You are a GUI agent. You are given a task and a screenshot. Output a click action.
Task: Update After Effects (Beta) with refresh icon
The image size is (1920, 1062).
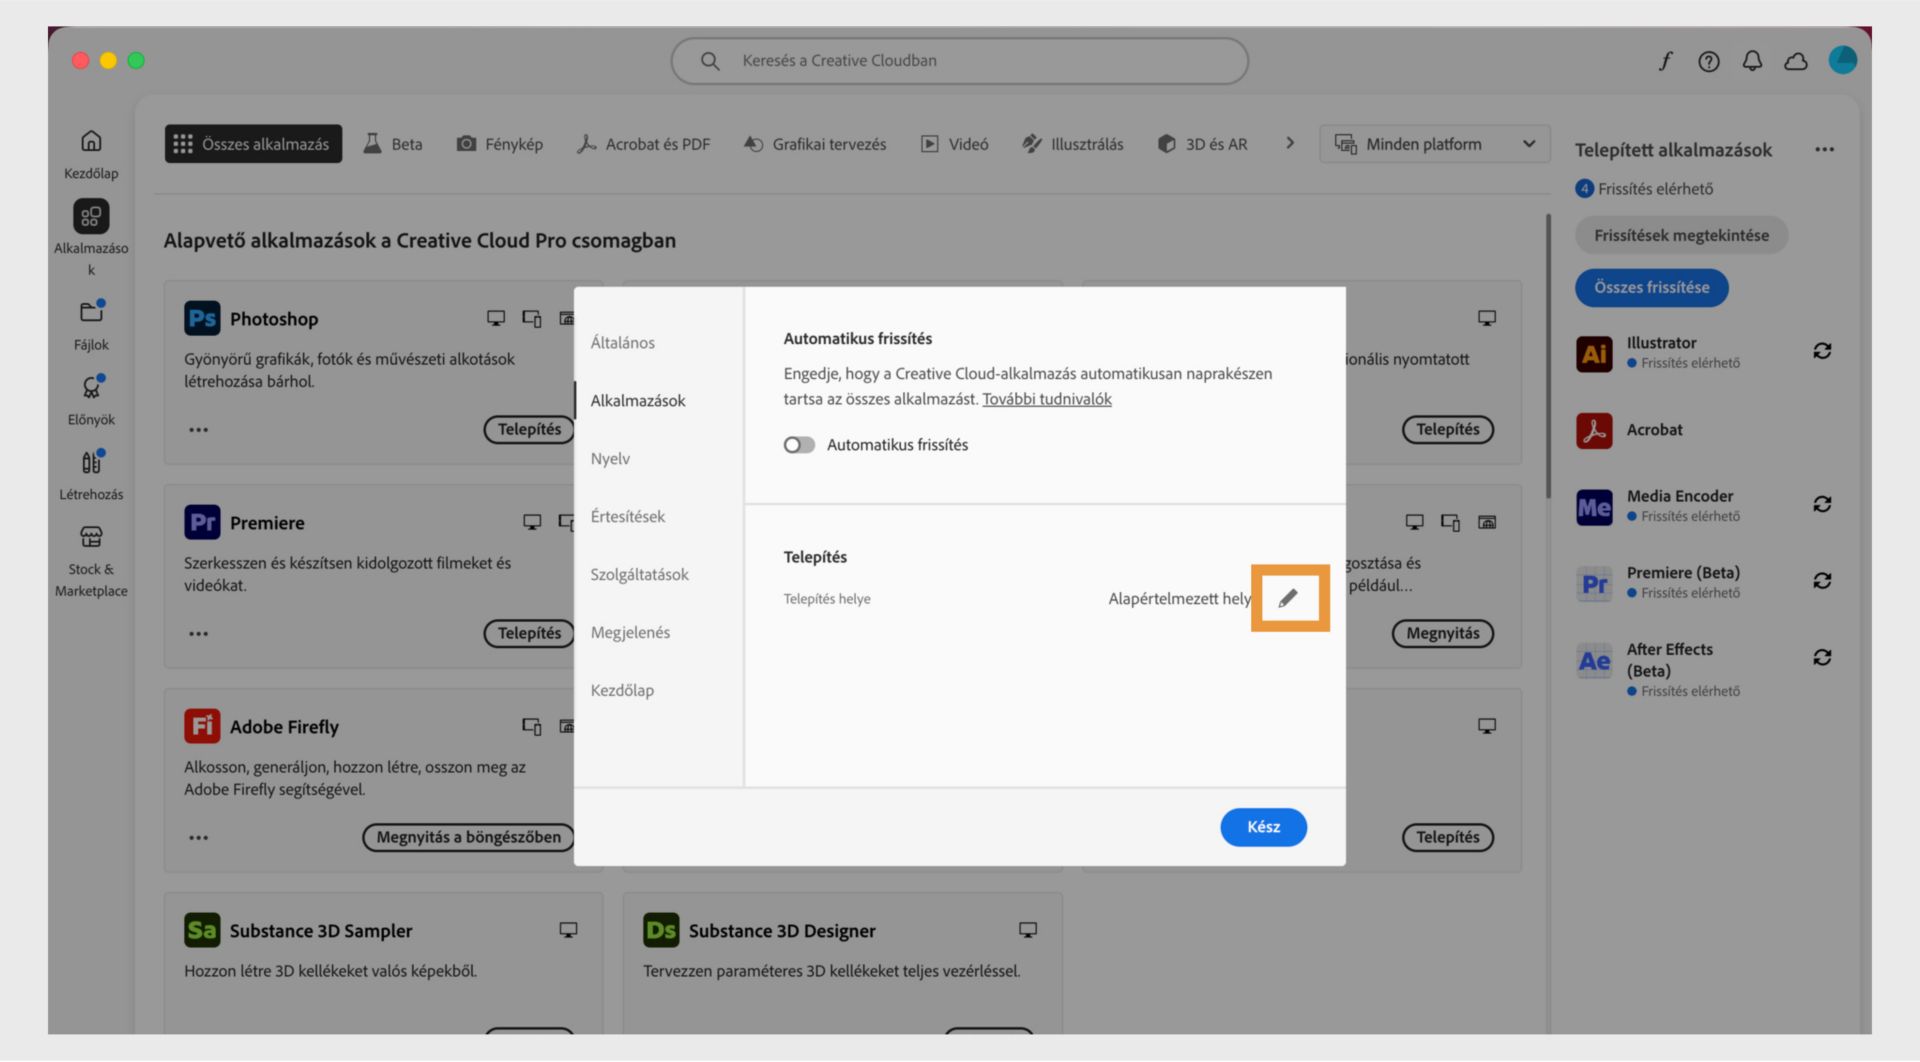click(1822, 657)
